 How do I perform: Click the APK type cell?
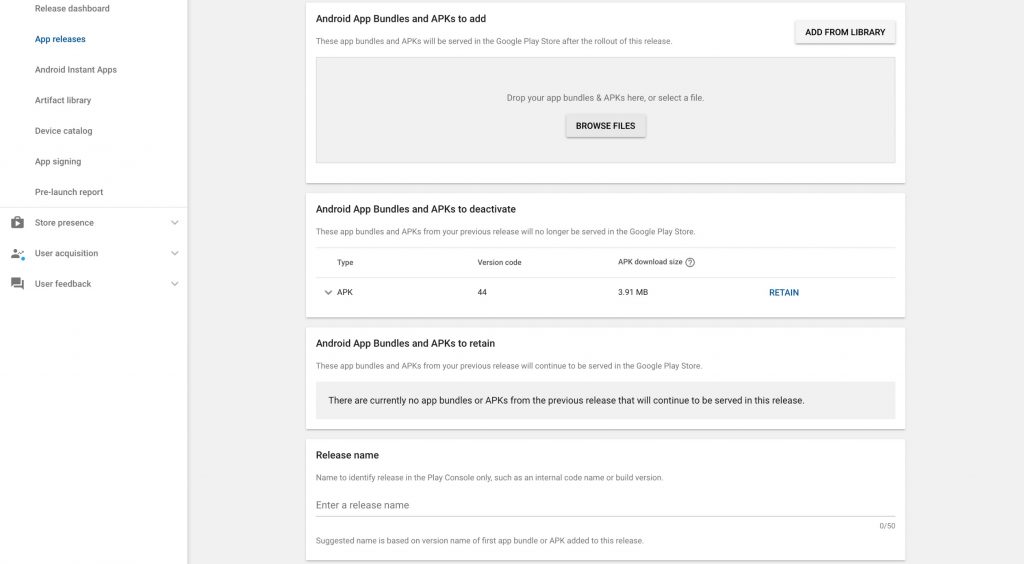click(345, 292)
